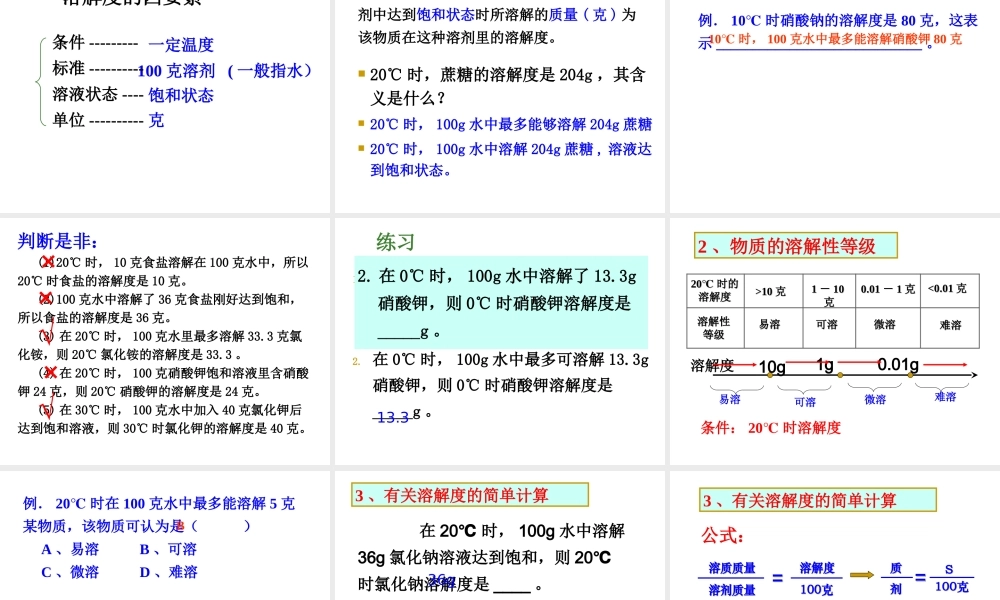Screen dimensions: 1000x600
Task: Select option B、可溶
Action: click(168, 550)
